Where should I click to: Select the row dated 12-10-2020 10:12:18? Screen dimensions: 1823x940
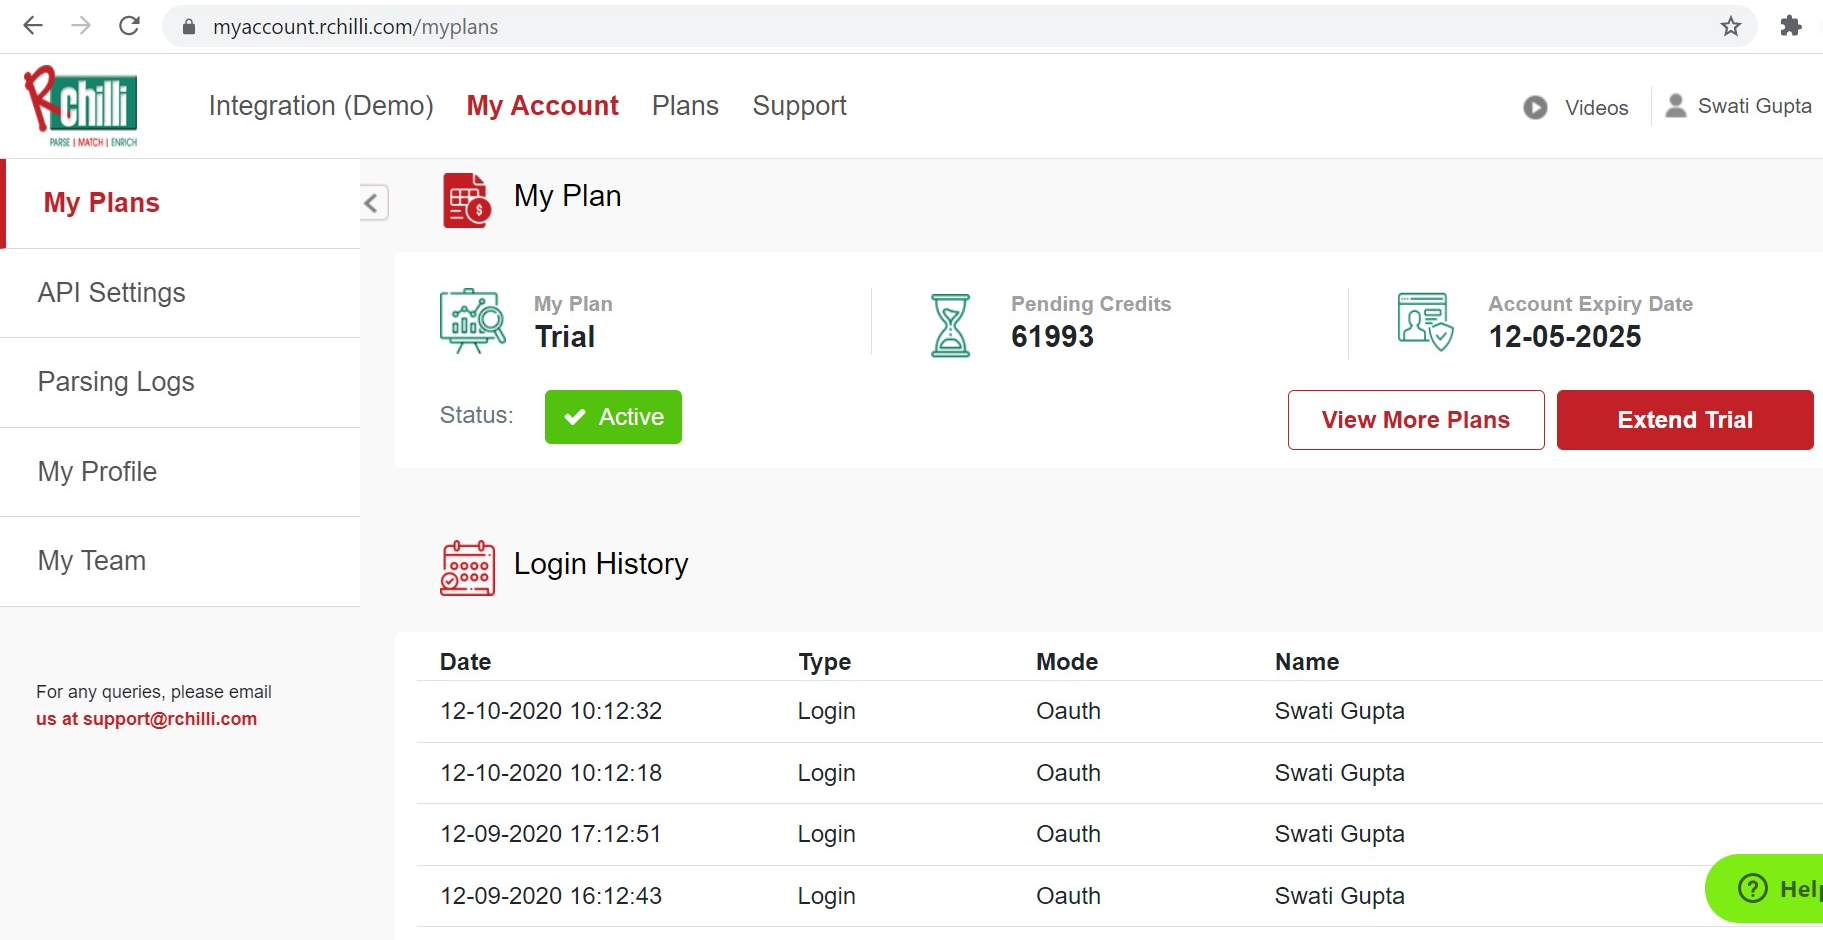pyautogui.click(x=1119, y=773)
